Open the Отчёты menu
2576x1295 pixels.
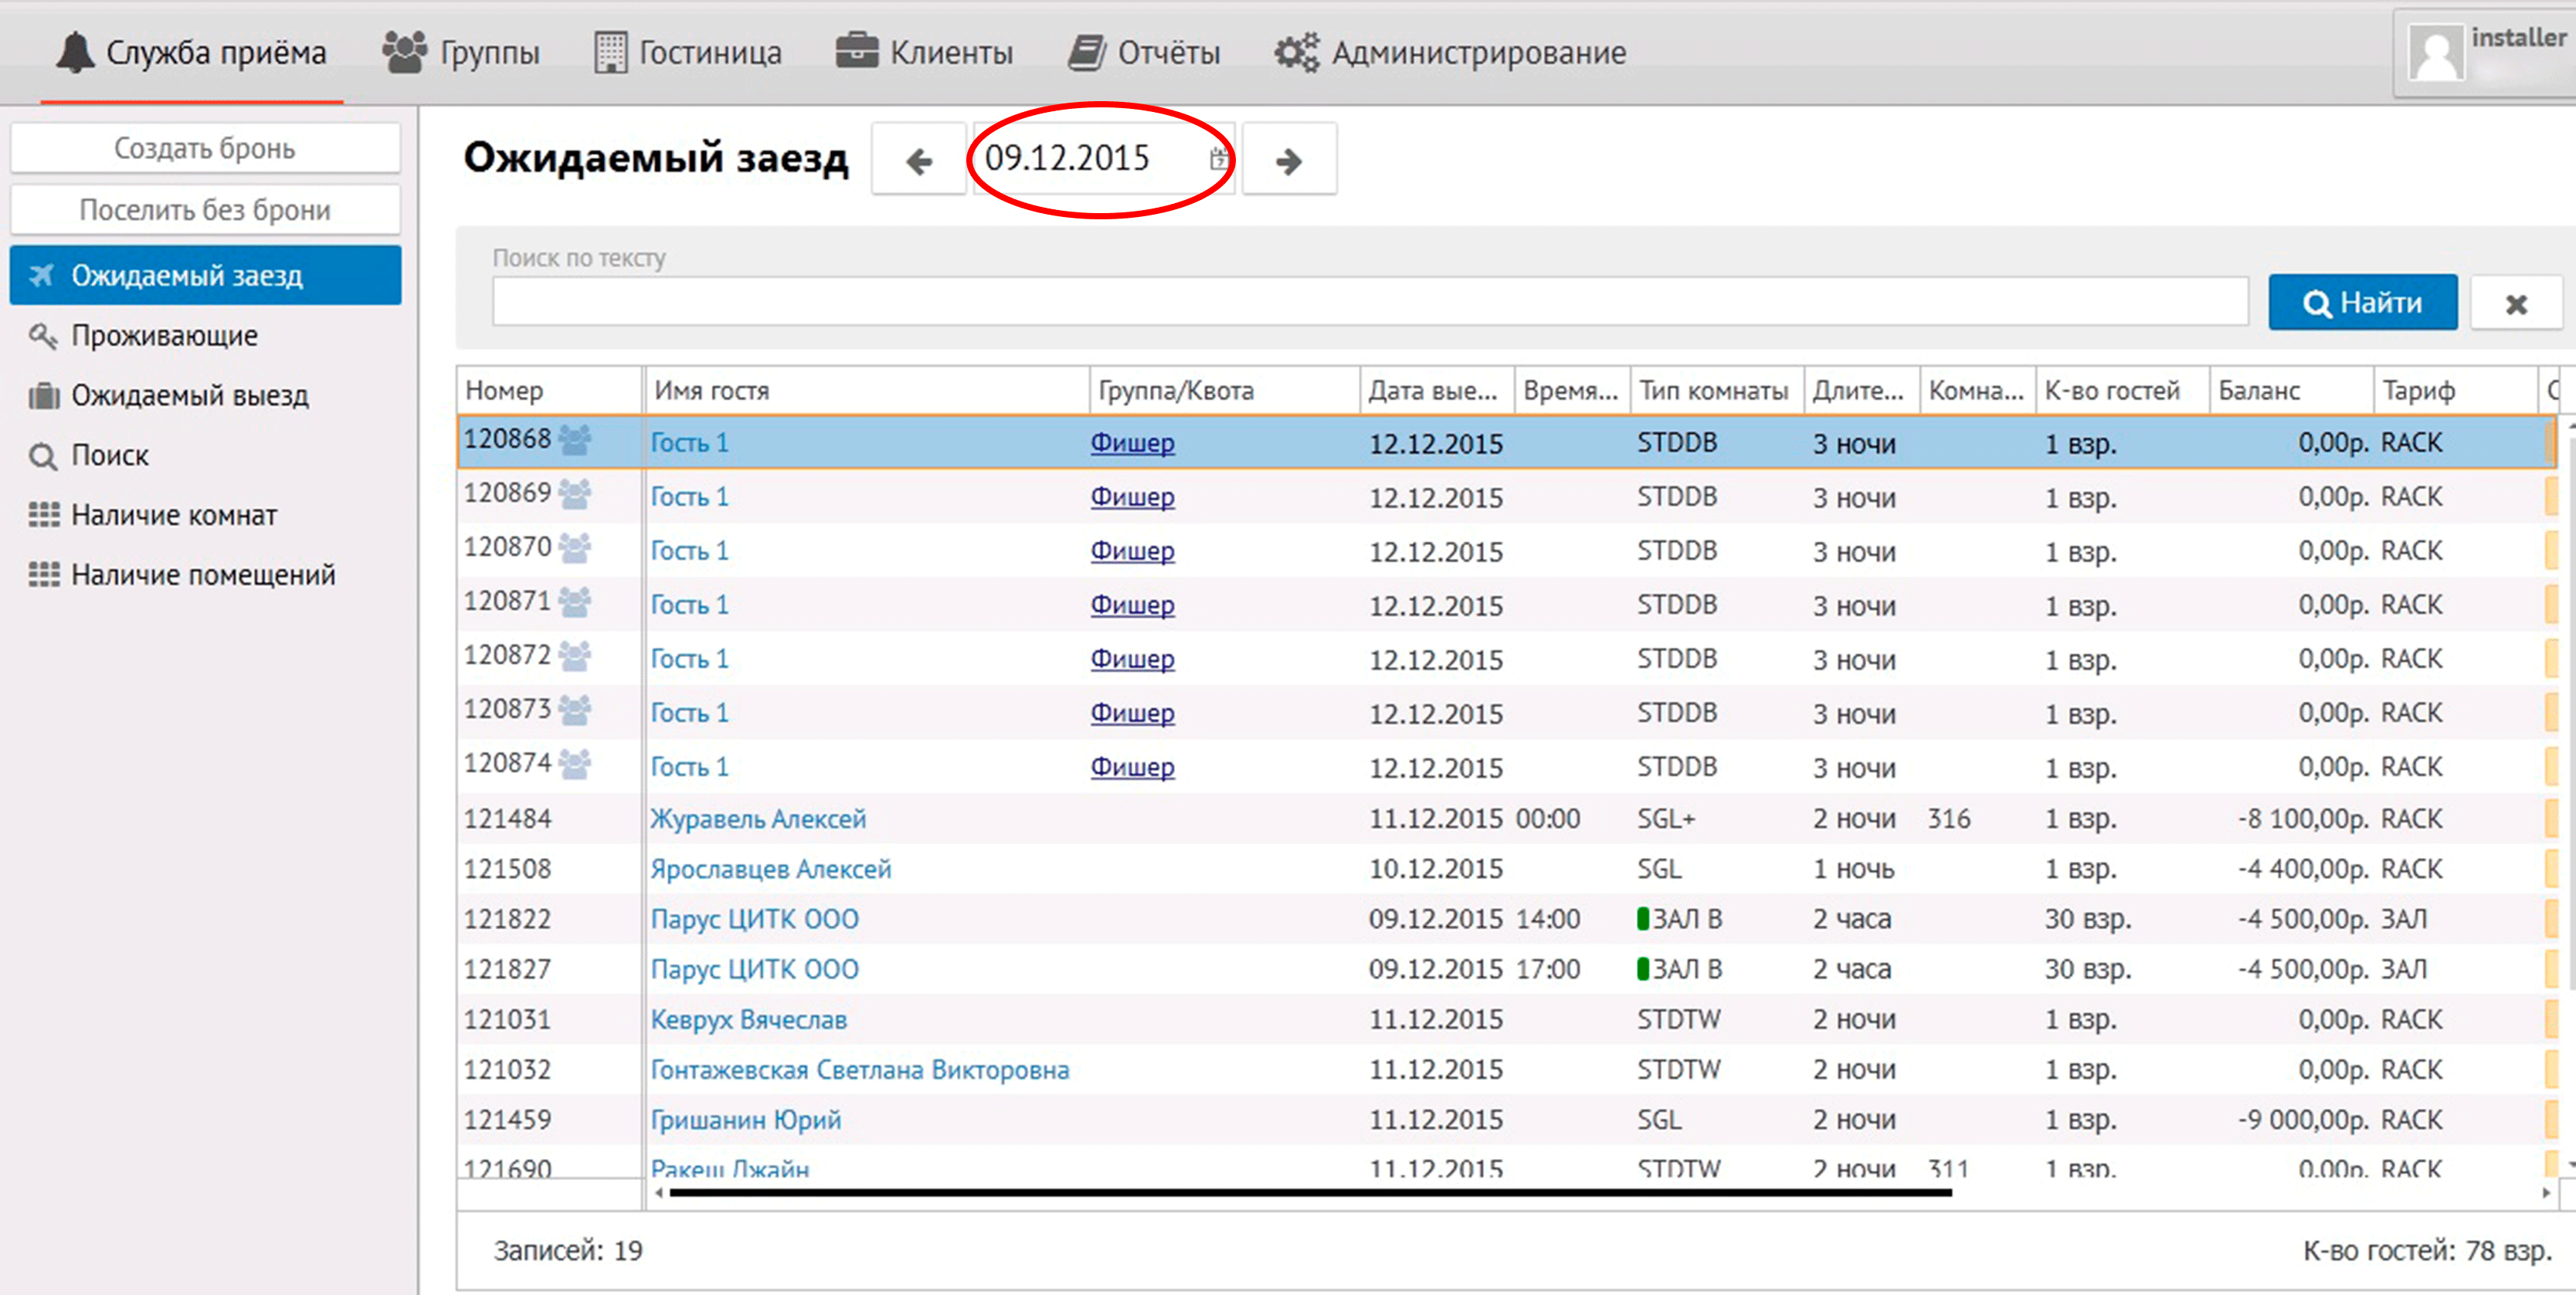coord(1144,53)
